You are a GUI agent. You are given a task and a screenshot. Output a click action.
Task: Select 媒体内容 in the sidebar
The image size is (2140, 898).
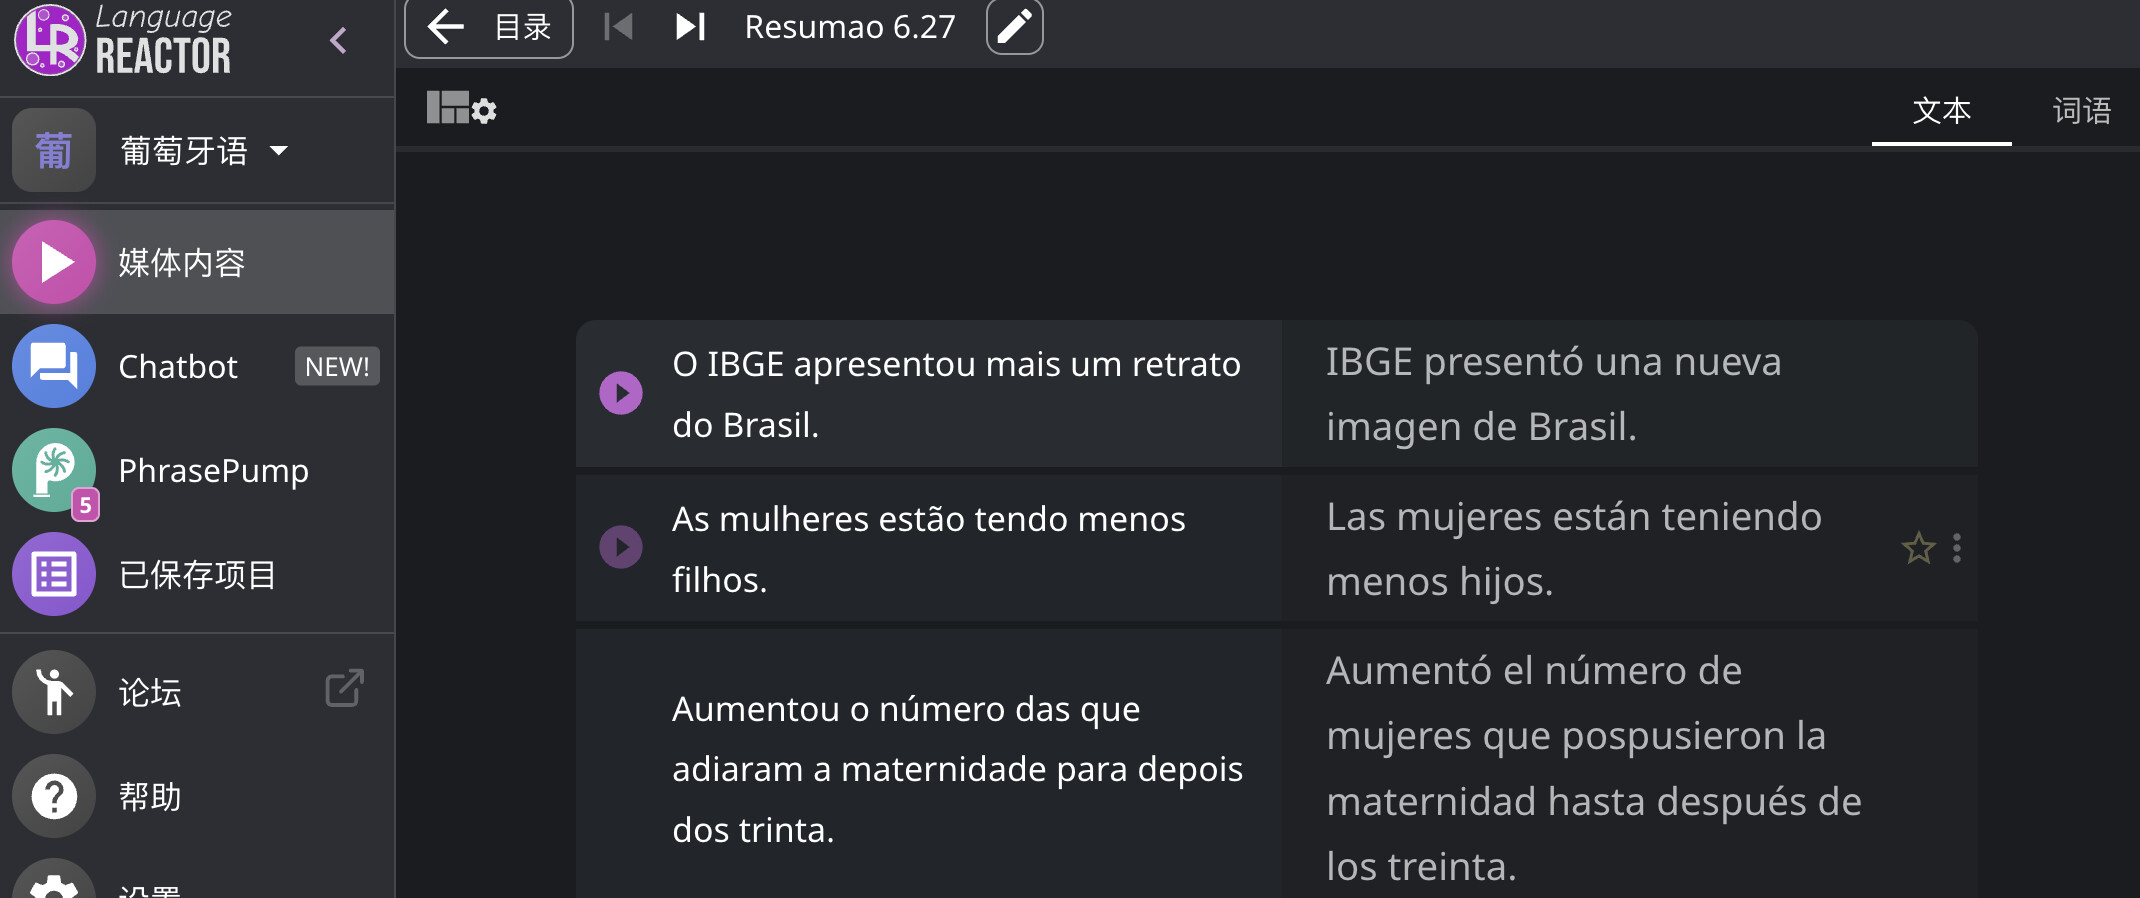click(197, 262)
